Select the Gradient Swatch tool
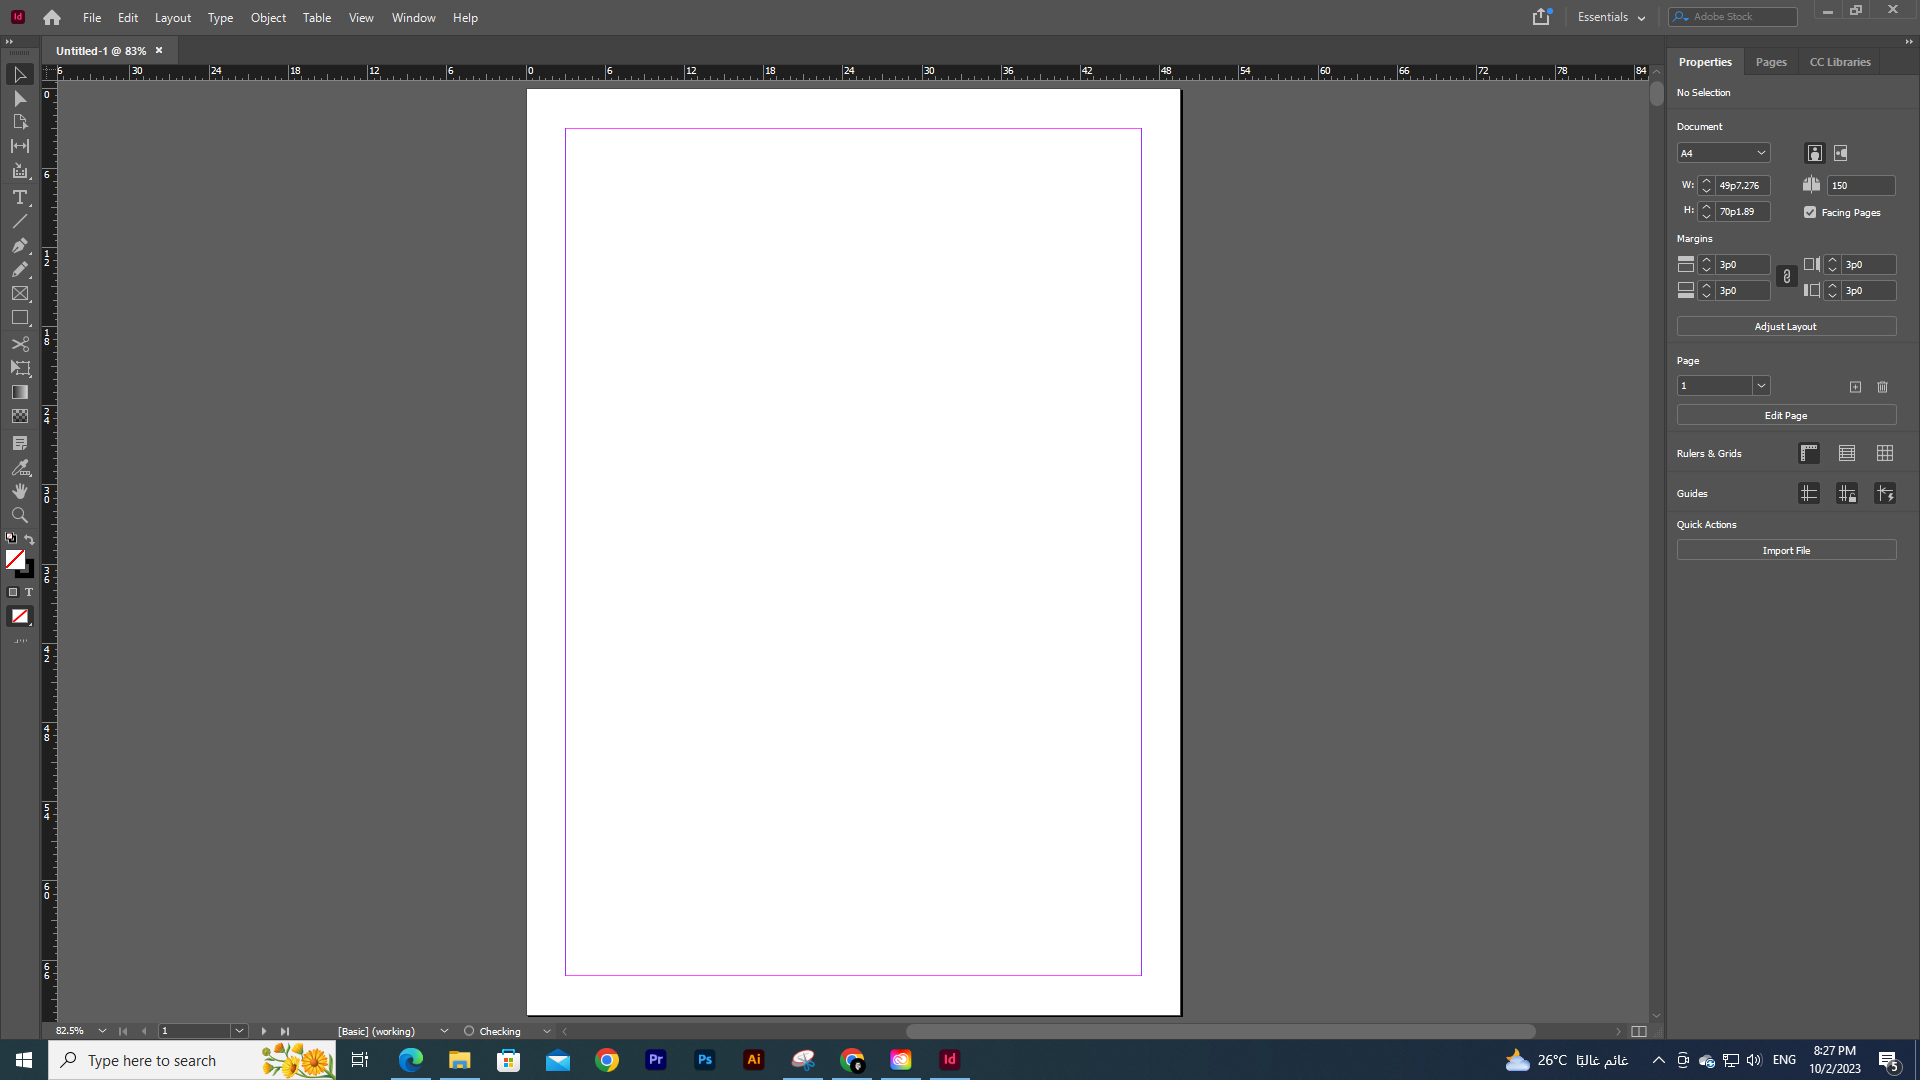The height and width of the screenshot is (1080, 1920). coord(20,392)
